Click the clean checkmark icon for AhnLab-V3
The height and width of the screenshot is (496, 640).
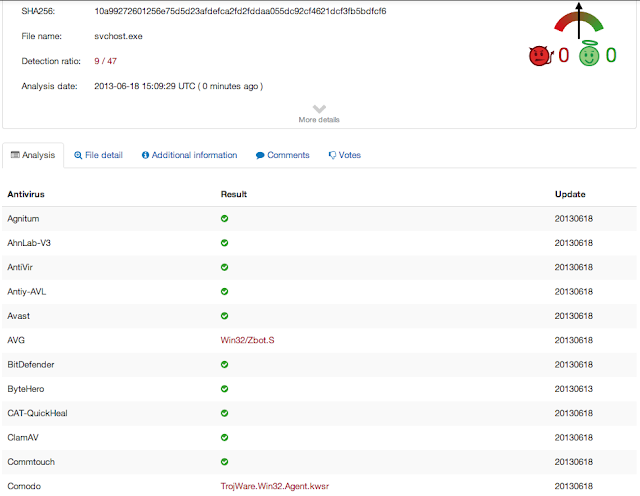click(x=224, y=243)
